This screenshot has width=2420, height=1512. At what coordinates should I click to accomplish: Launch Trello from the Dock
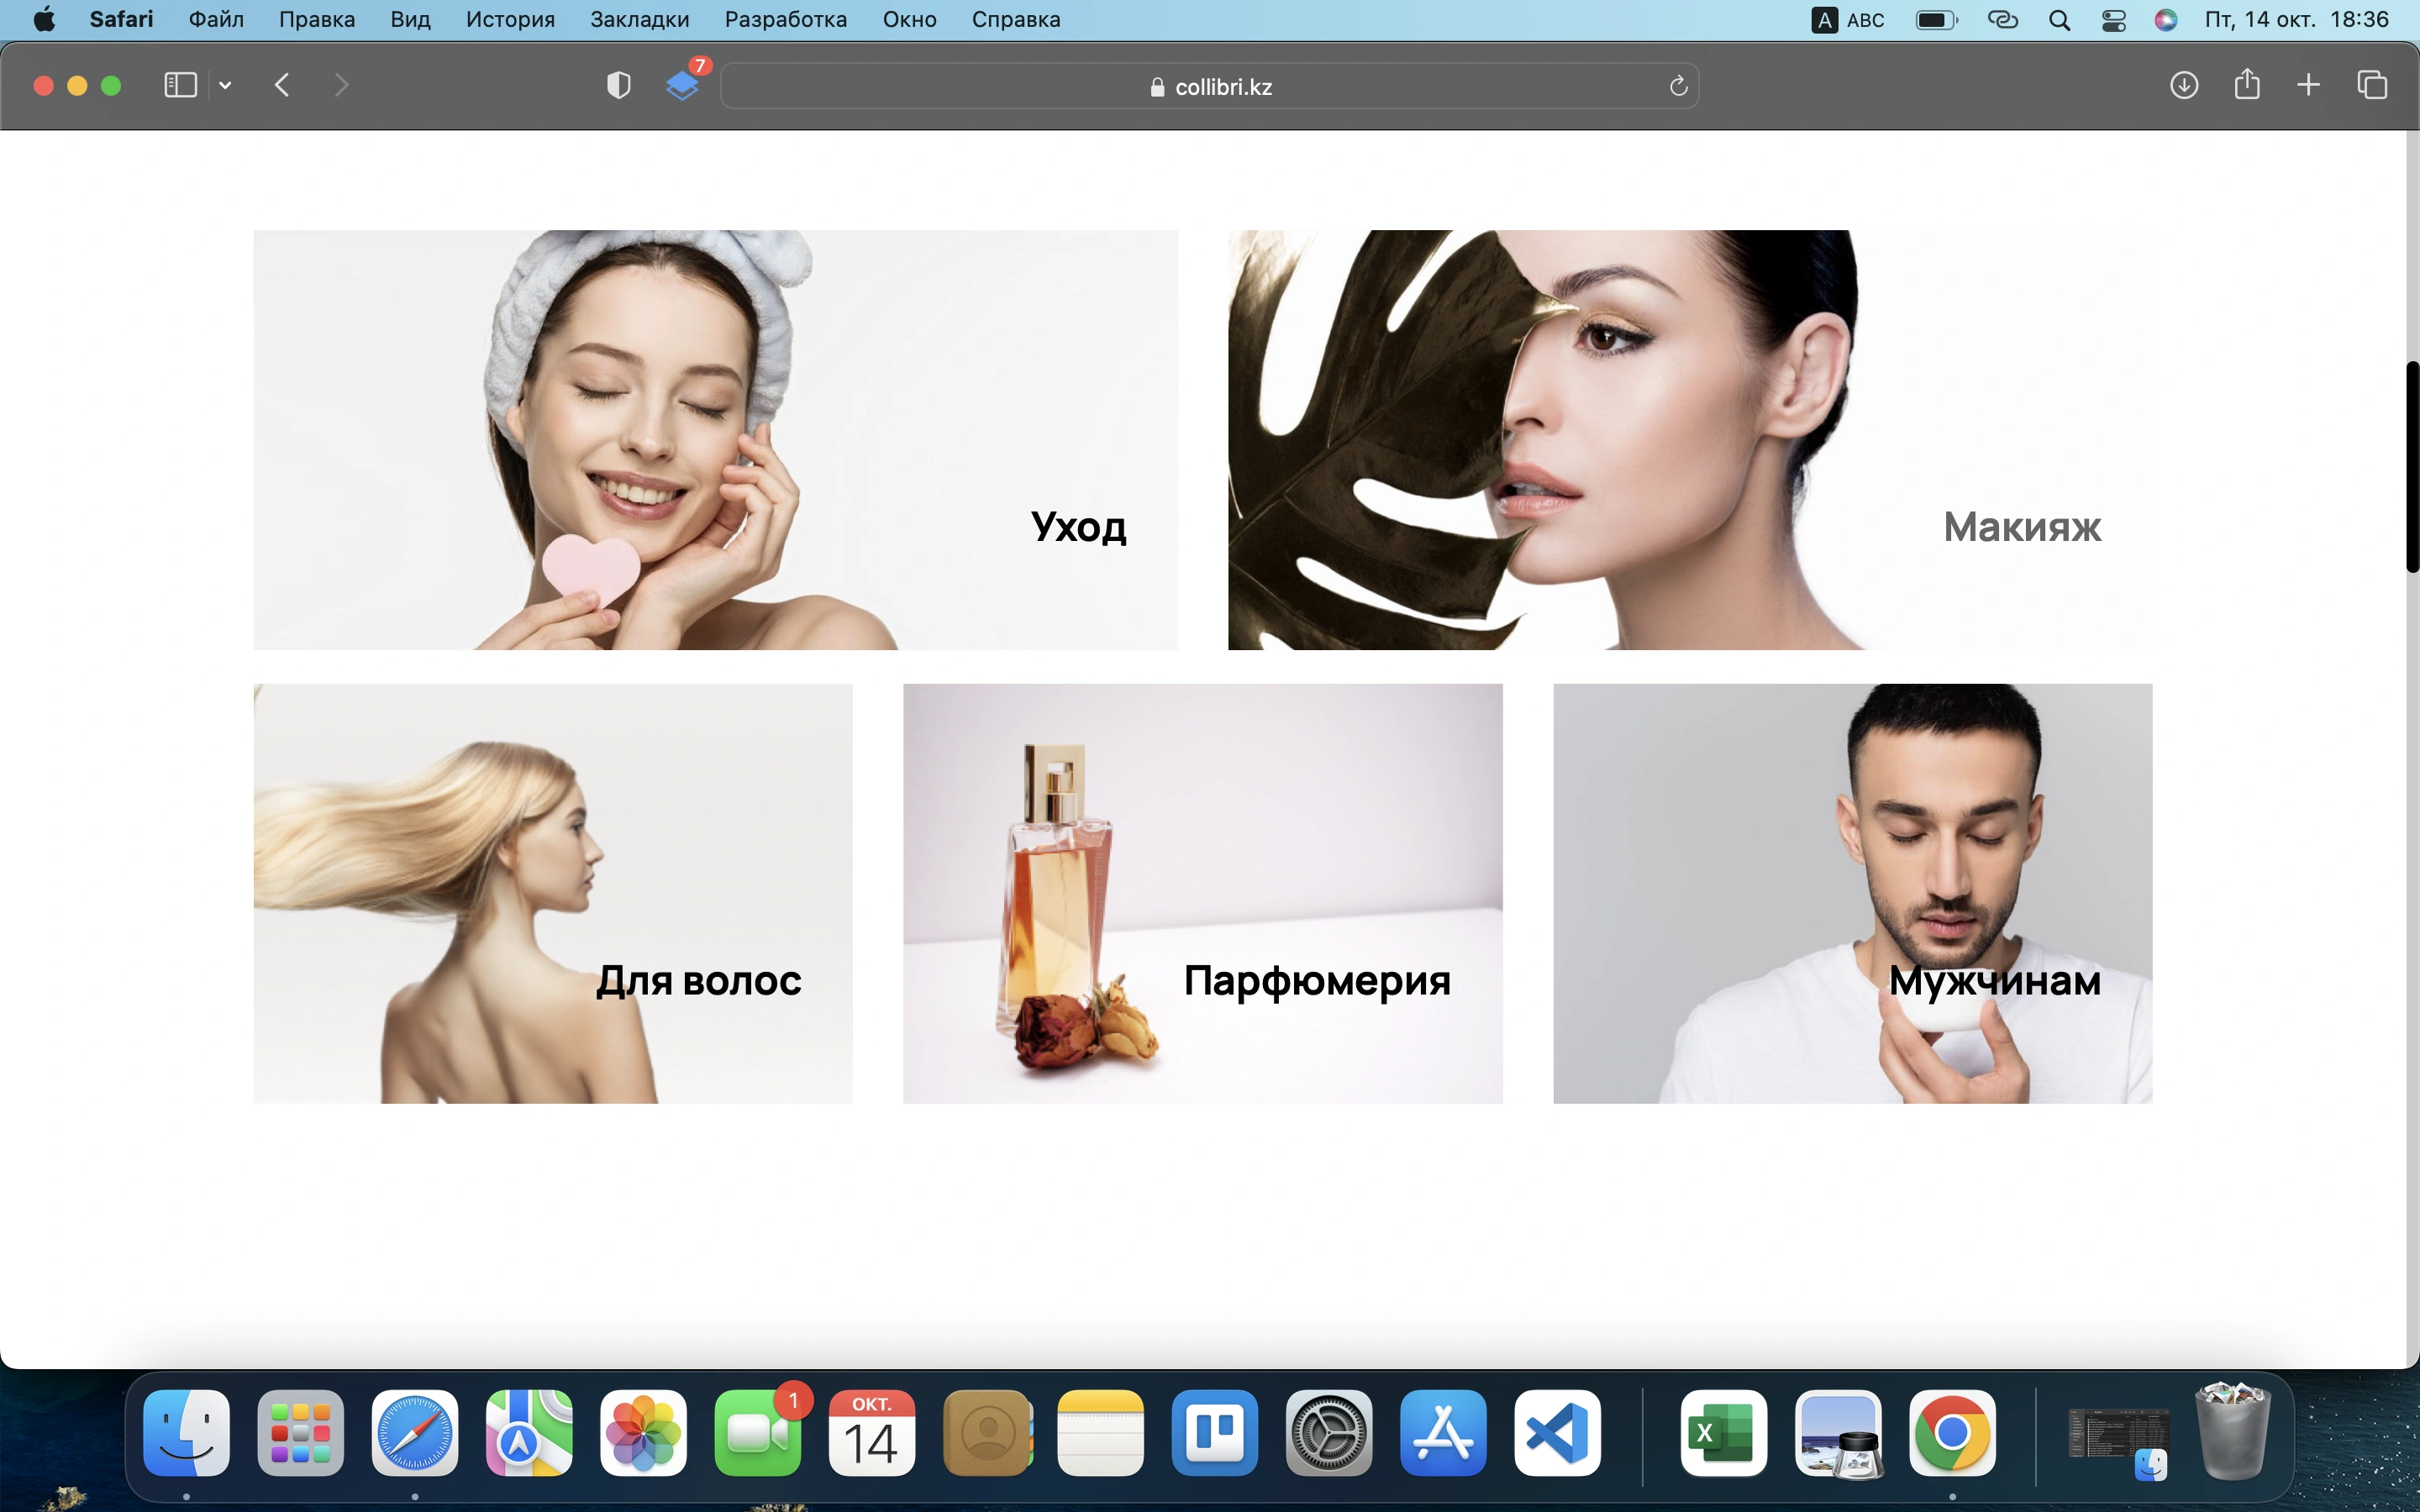[1215, 1432]
